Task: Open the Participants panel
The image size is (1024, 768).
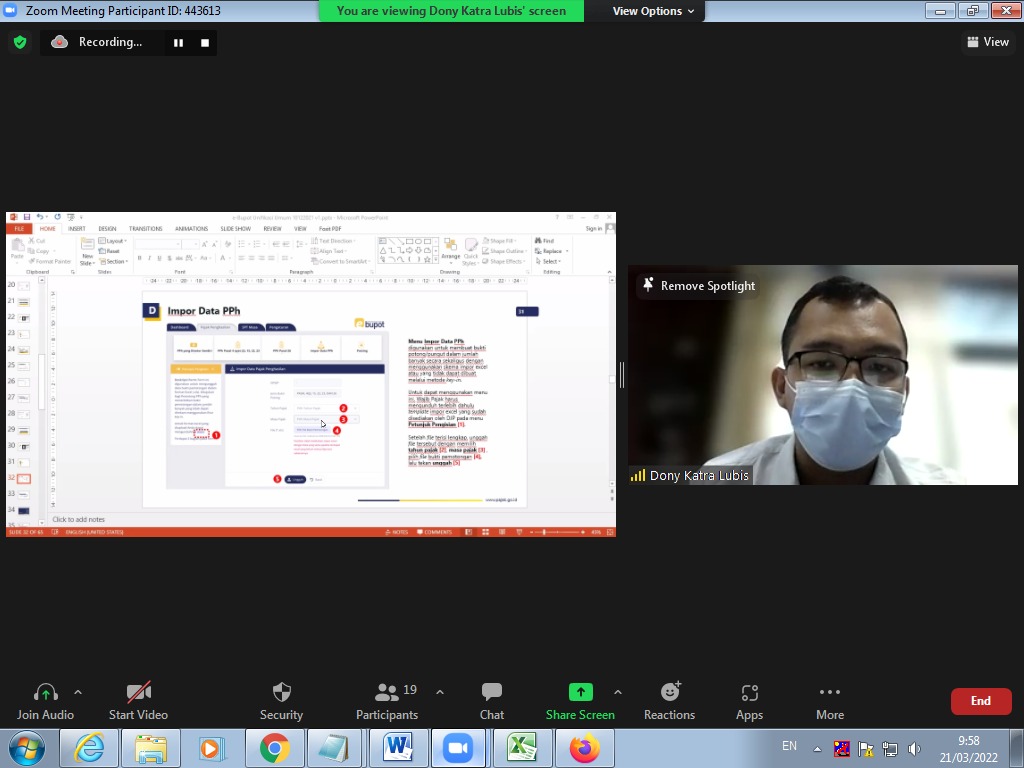Action: [x=387, y=693]
